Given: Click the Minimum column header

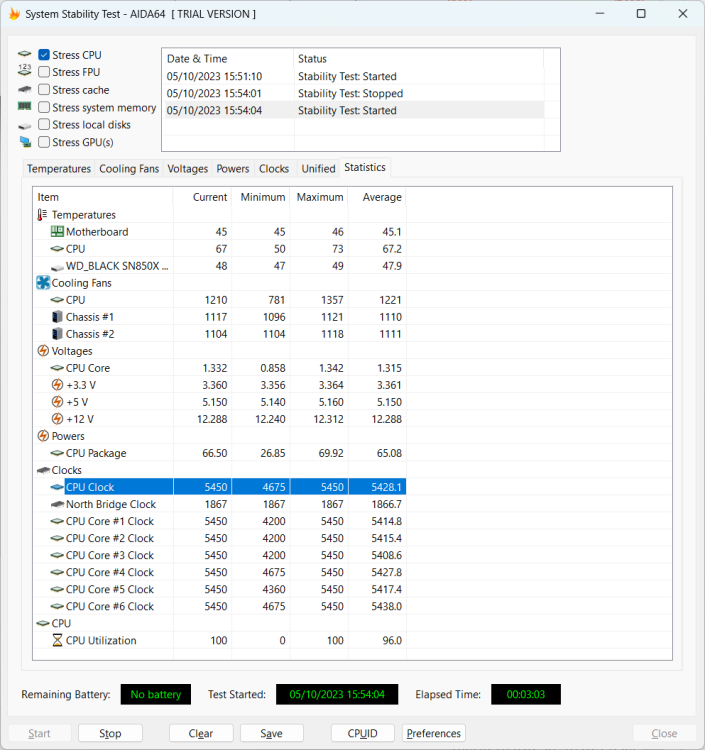Looking at the screenshot, I should 261,197.
